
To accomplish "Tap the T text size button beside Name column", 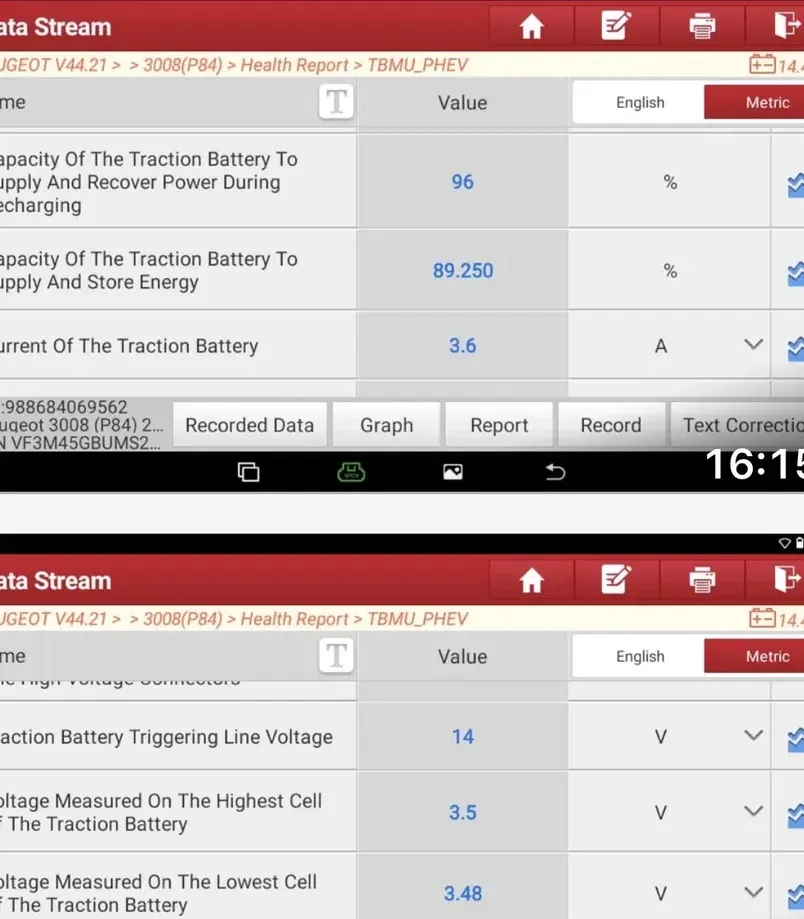I will (336, 101).
